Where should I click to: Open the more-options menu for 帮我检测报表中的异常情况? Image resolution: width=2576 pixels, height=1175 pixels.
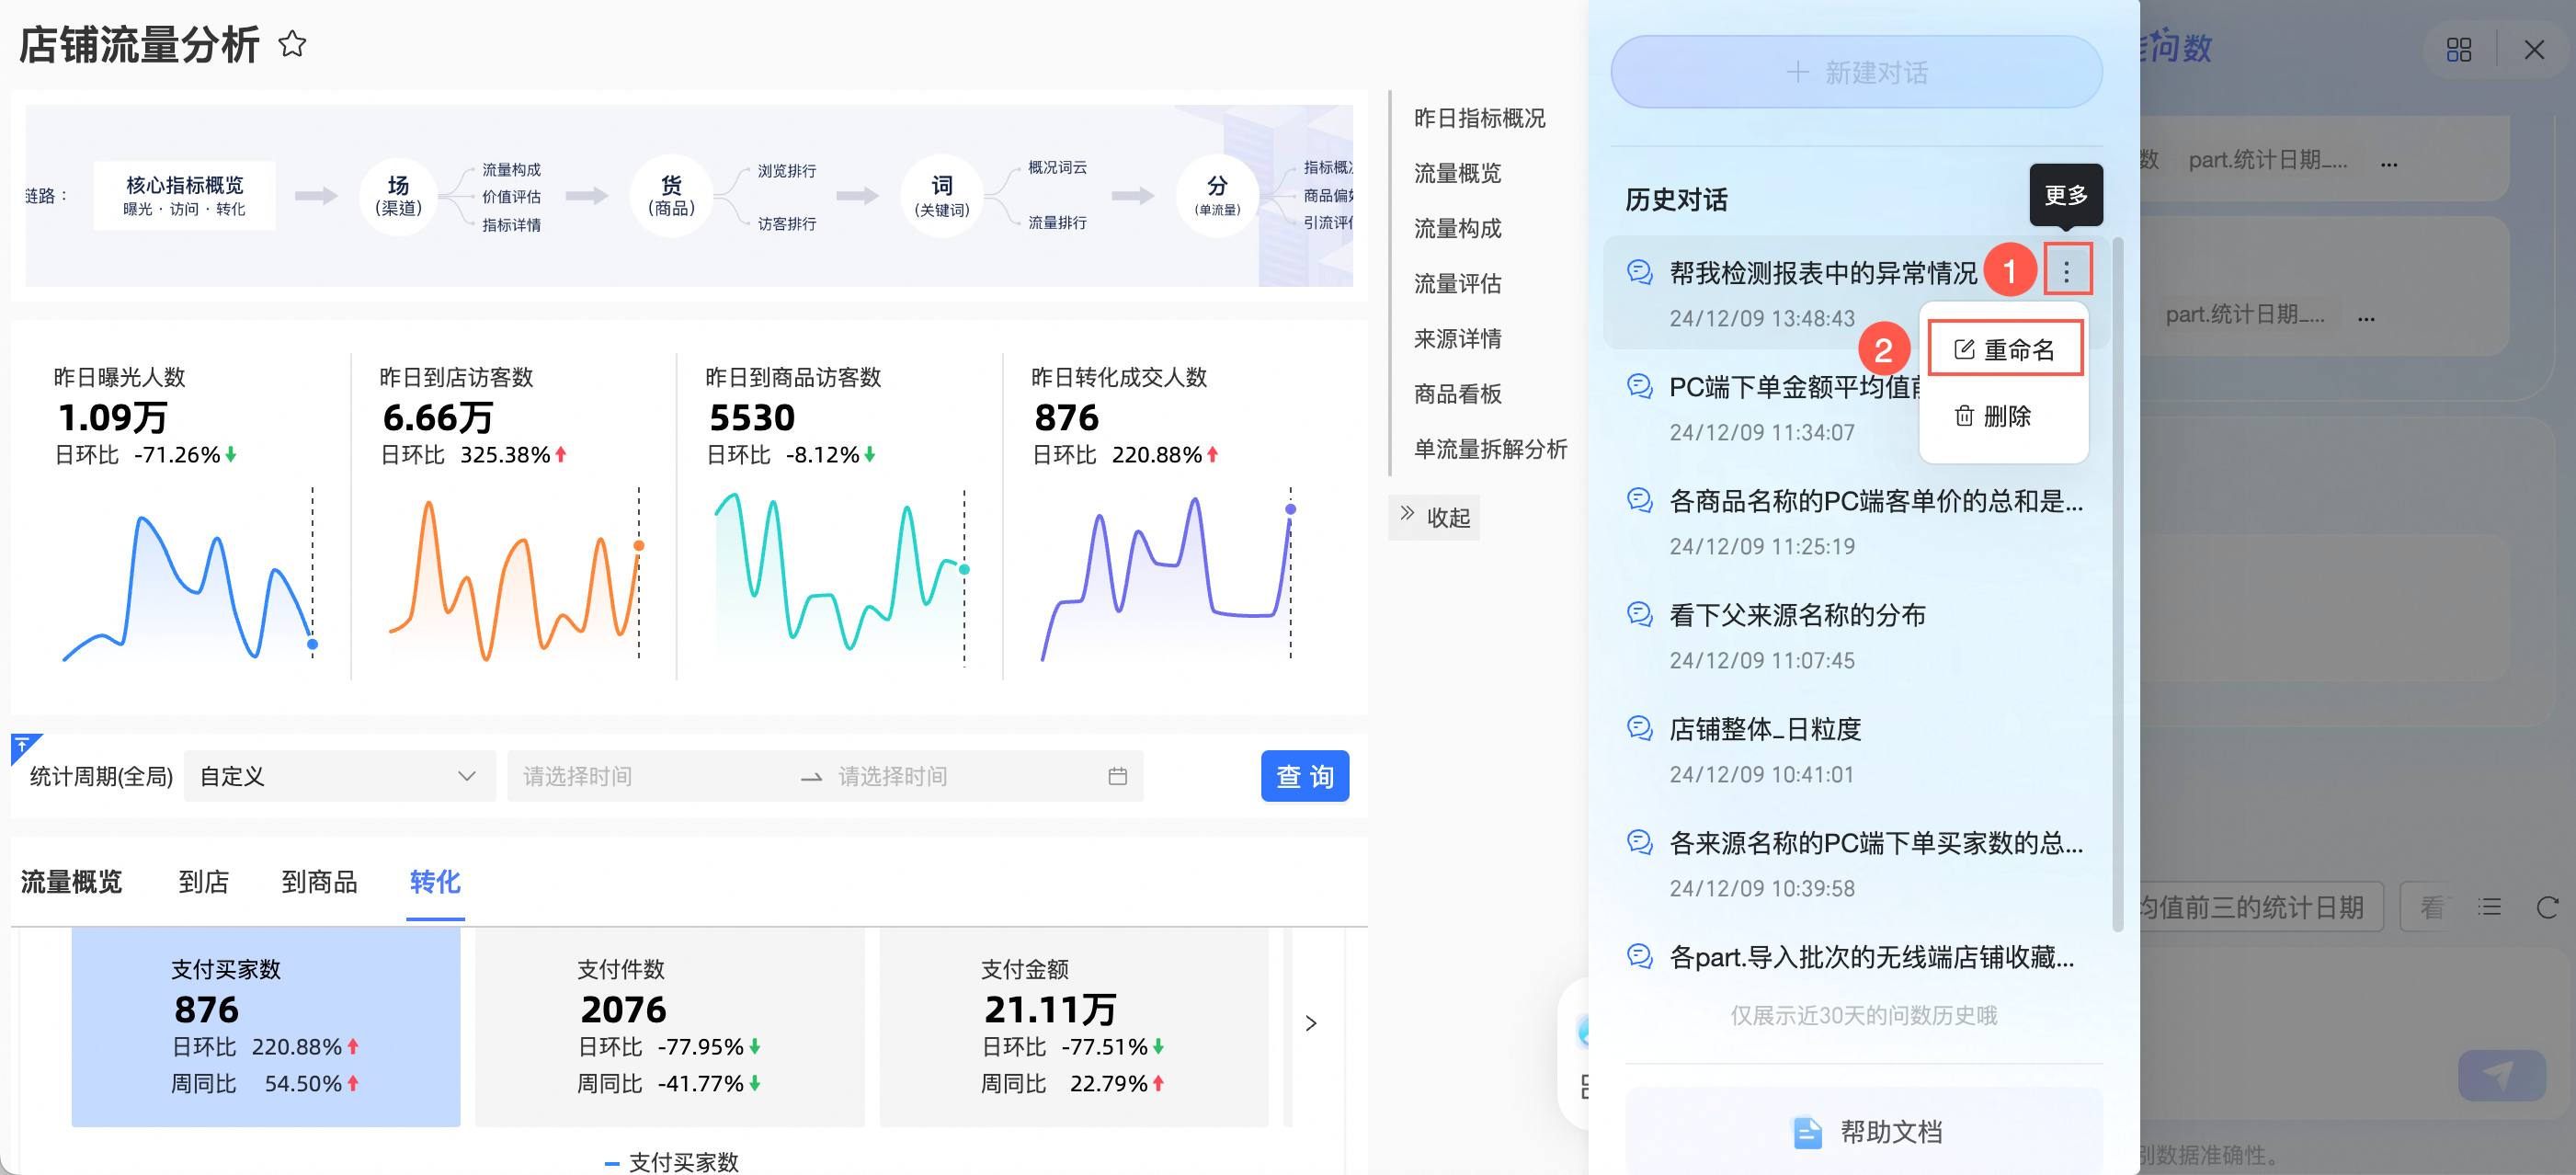(x=2066, y=270)
